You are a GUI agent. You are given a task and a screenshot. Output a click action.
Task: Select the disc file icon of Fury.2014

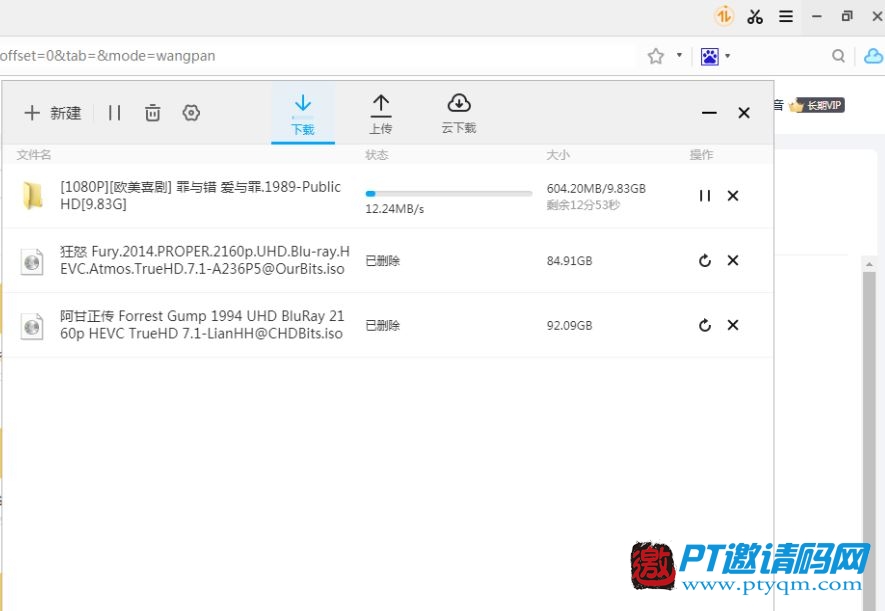tap(32, 261)
